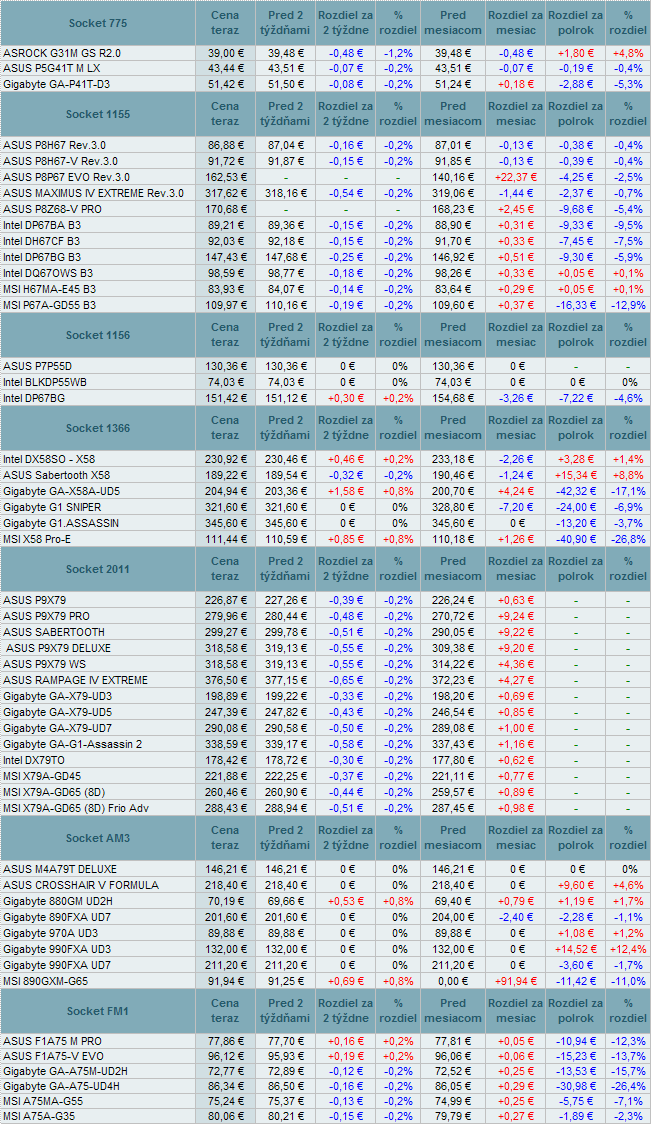This screenshot has width=651, height=1124.
Task: Click the ASUS P8H67 Rev.3.0 product name
Action: click(x=56, y=145)
